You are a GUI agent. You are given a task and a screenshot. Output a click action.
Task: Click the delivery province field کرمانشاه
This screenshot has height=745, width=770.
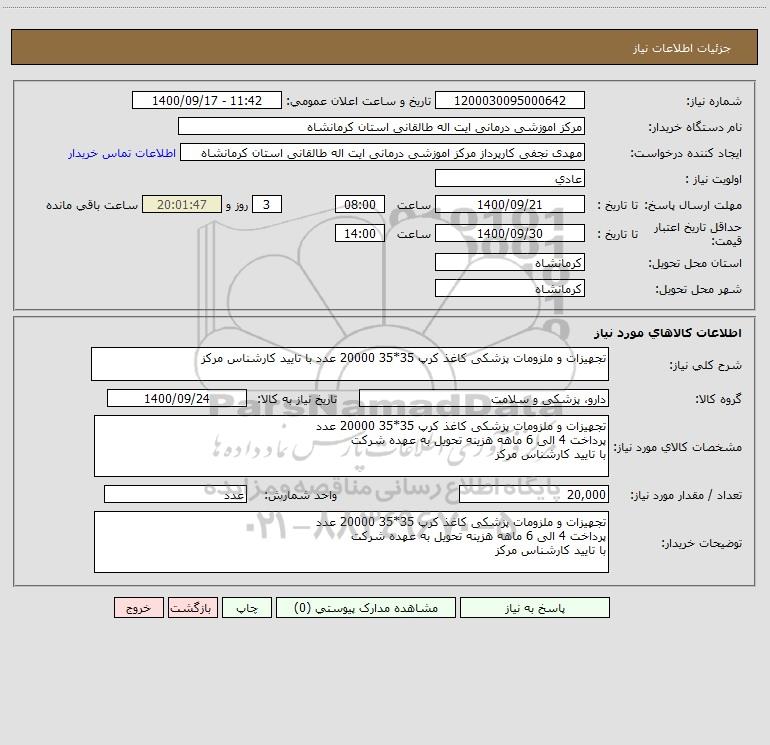(510, 262)
